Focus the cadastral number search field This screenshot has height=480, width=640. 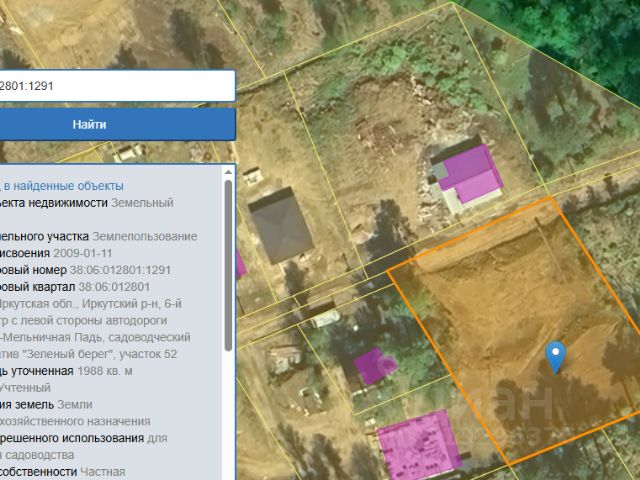(x=118, y=86)
